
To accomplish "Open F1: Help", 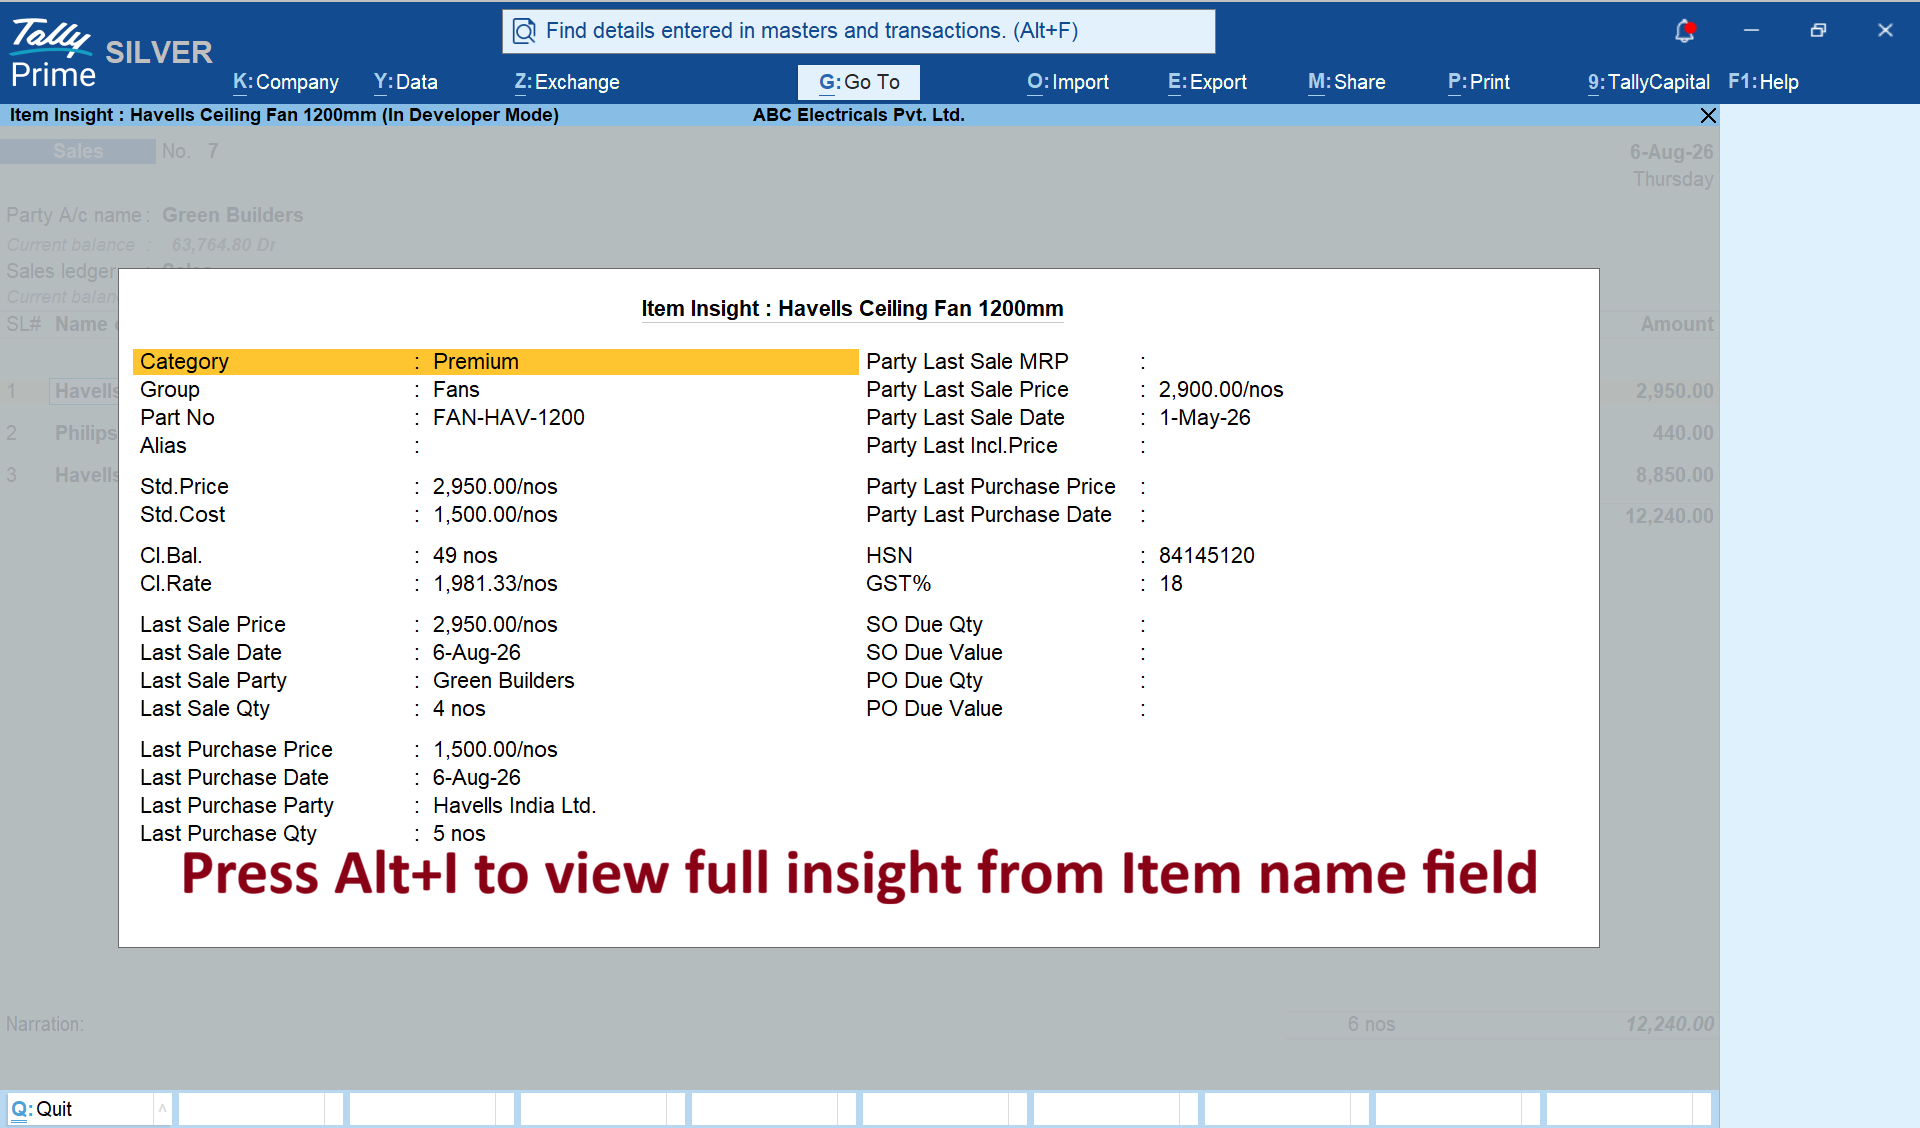I will click(1764, 82).
